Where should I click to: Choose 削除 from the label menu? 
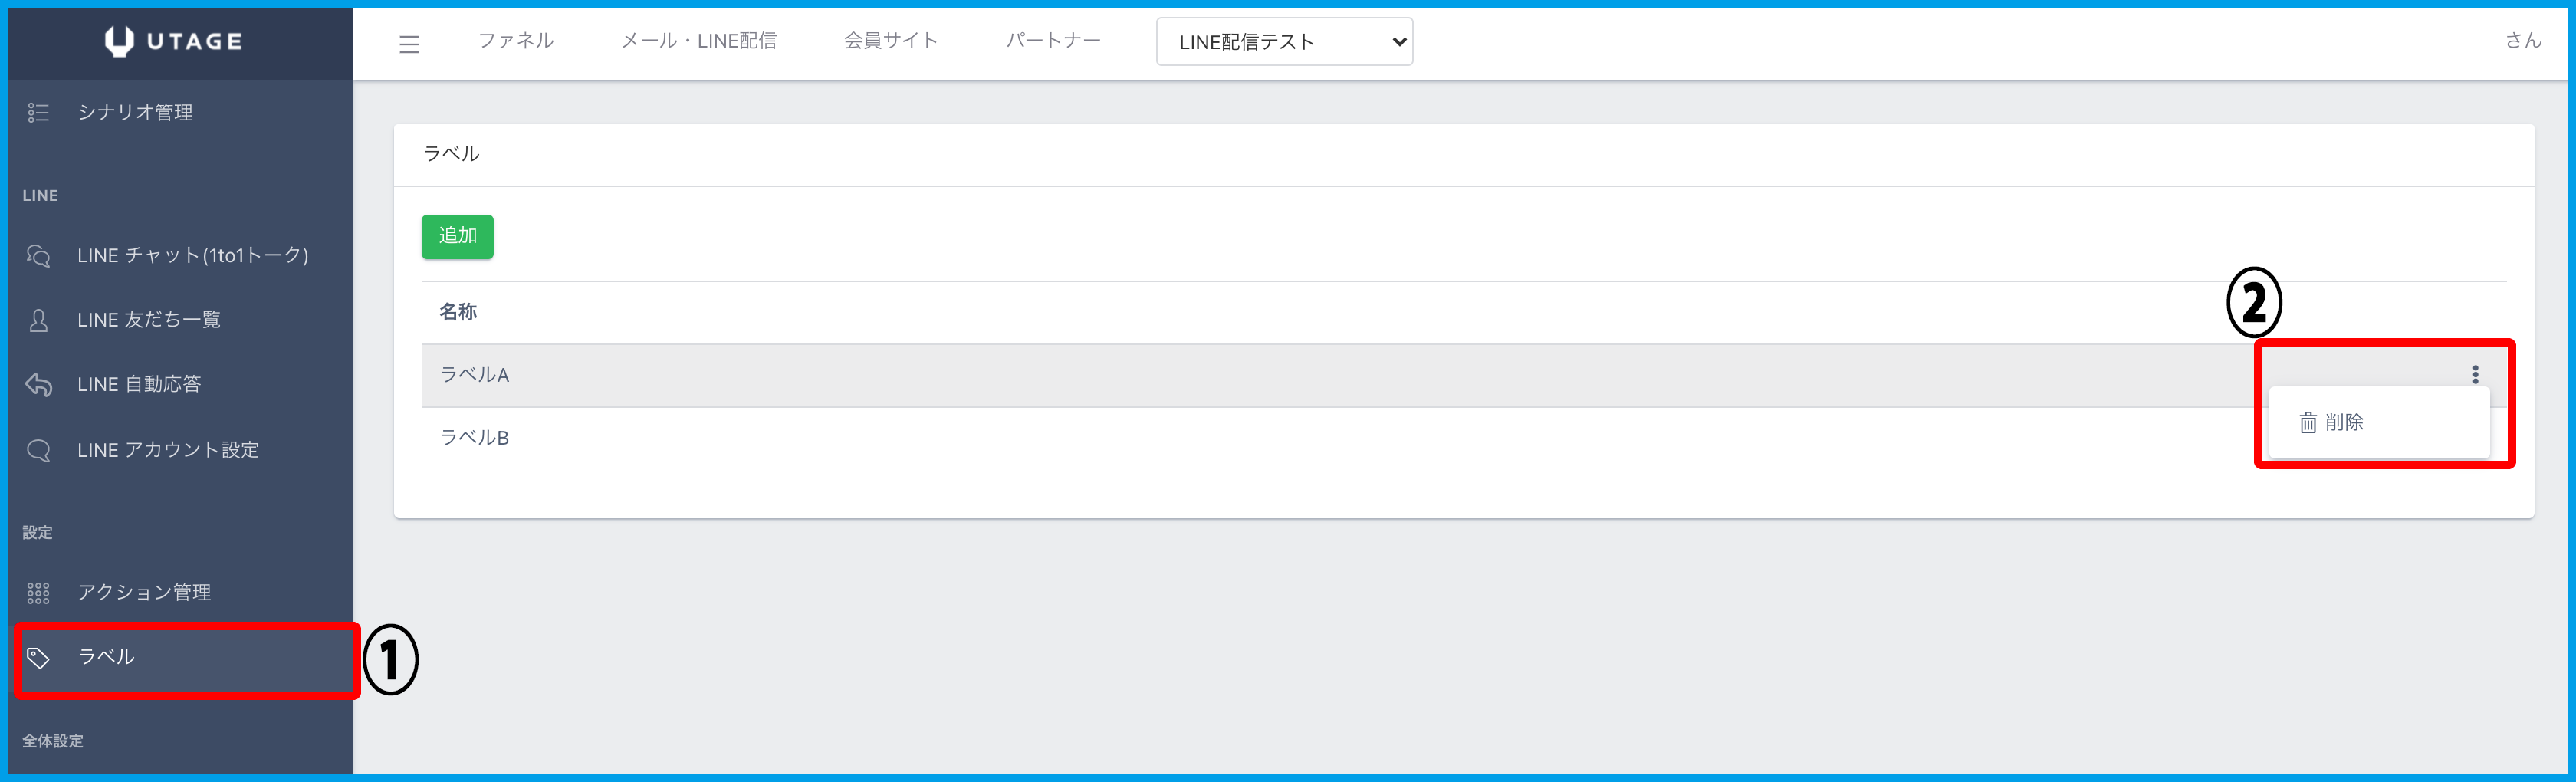[x=2343, y=423]
